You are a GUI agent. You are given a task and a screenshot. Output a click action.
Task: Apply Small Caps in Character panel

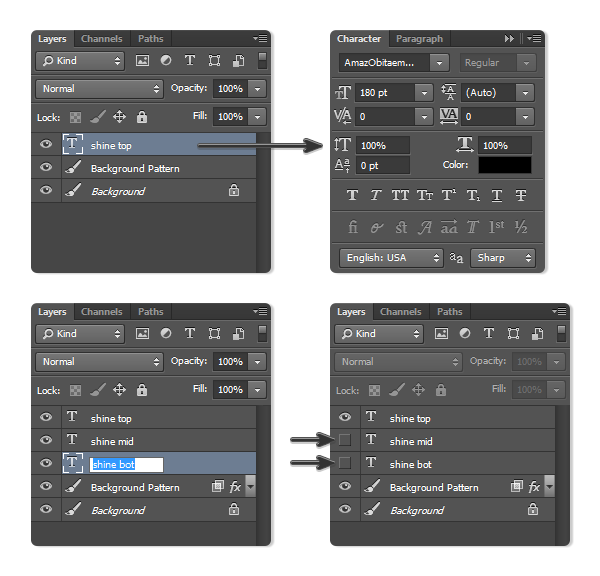point(425,195)
